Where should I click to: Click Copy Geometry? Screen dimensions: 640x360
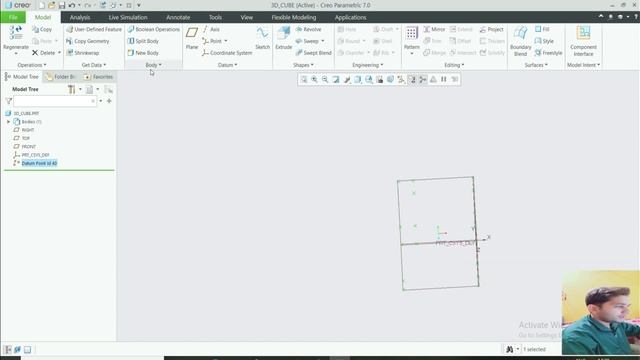[x=87, y=41]
